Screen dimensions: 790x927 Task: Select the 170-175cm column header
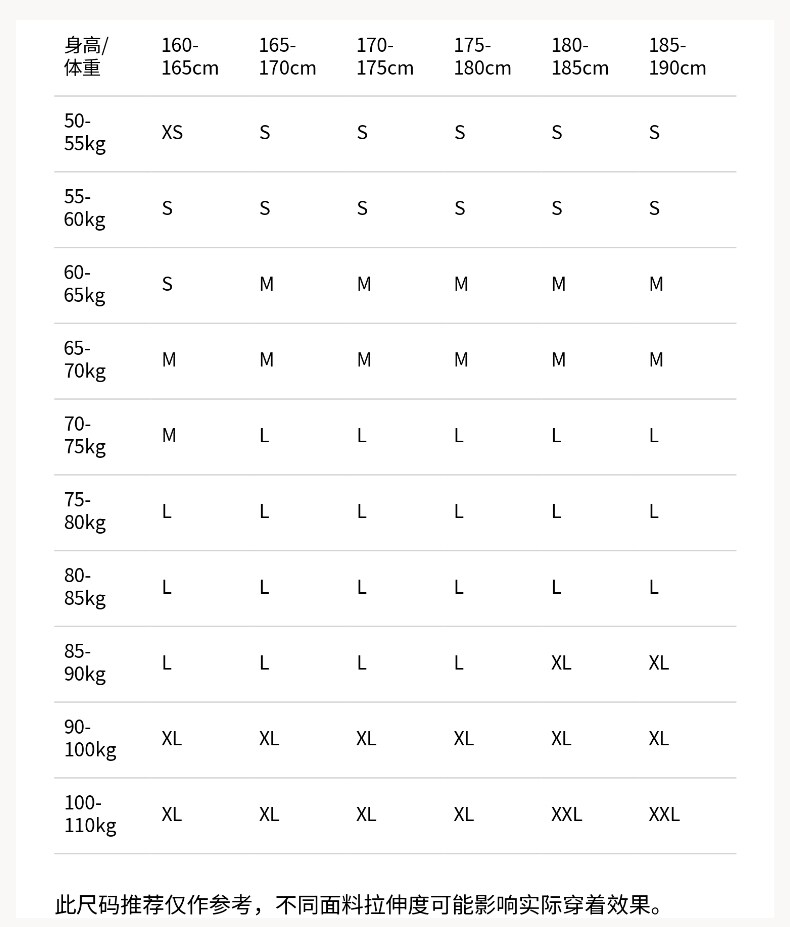point(384,57)
